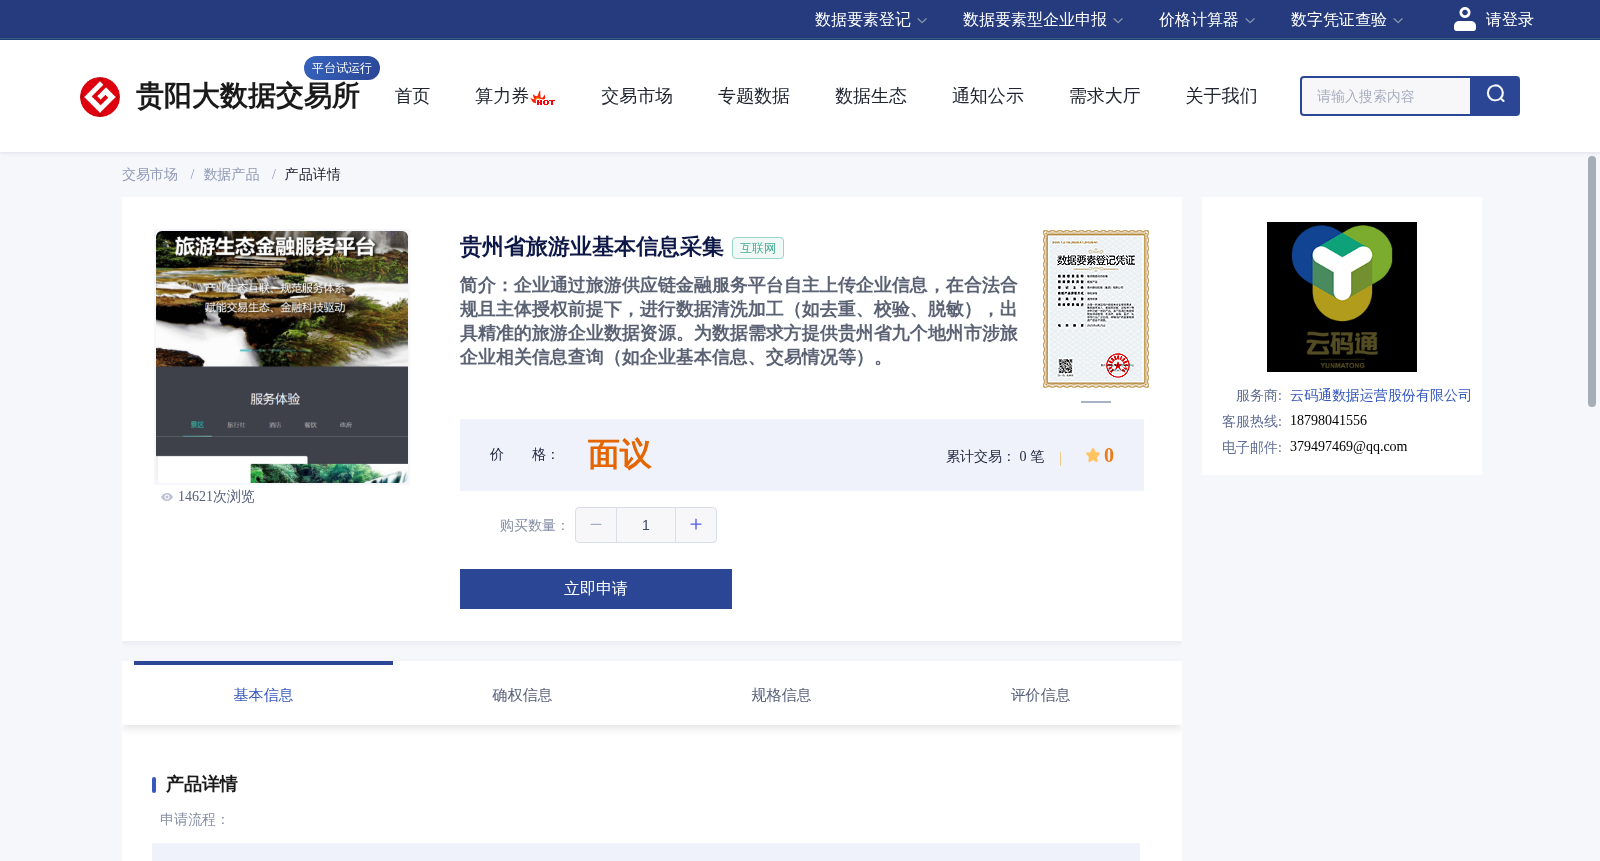Click the 请登录 link
The height and width of the screenshot is (861, 1600).
tap(1509, 20)
